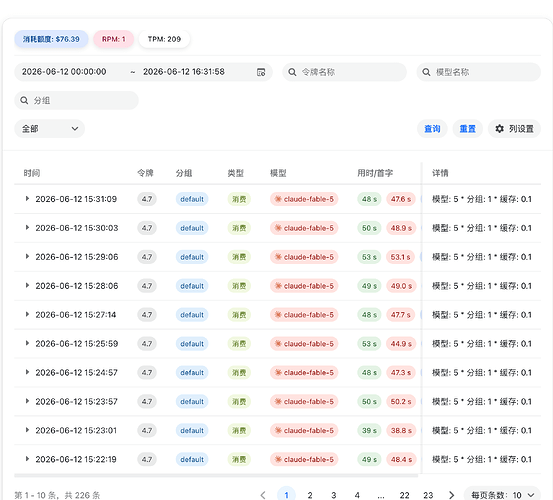Expand the row 2026-06-12 15:28:06

click(27, 285)
